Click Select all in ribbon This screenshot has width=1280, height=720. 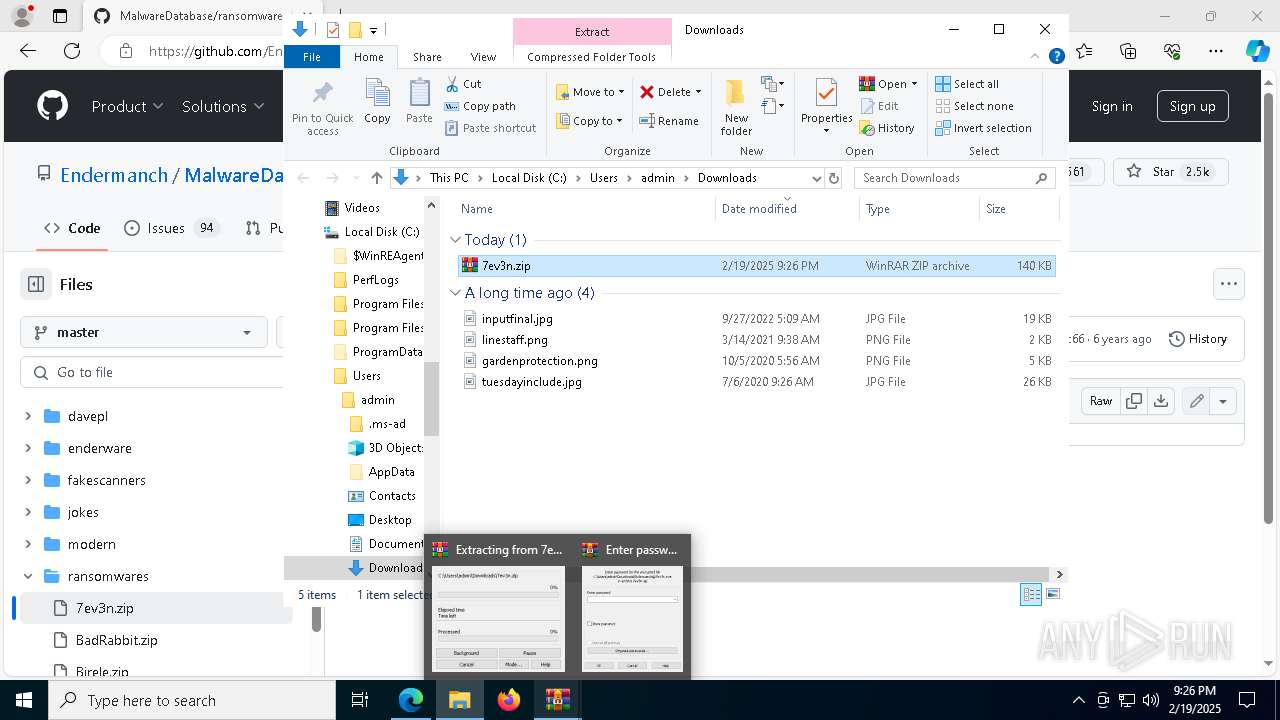tap(967, 84)
